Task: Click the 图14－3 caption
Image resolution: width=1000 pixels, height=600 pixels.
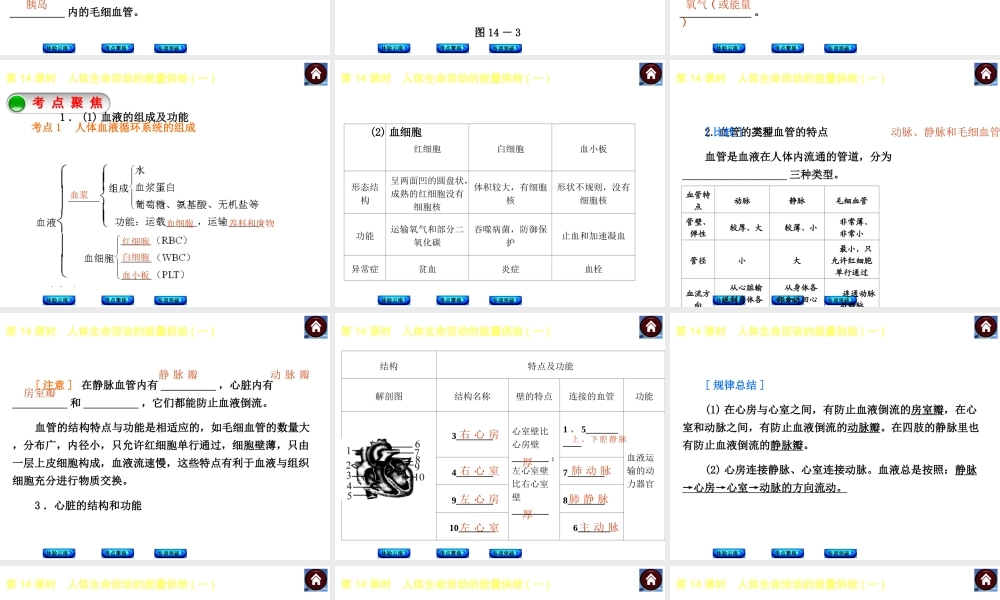Action: tap(498, 33)
